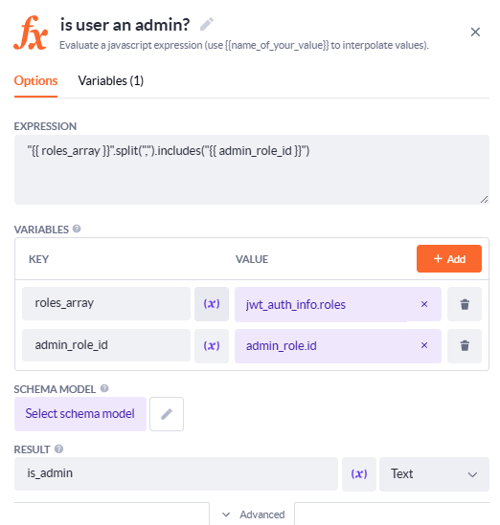Clear the jwt_auth_info.roles value
This screenshot has width=500, height=525.
(424, 304)
